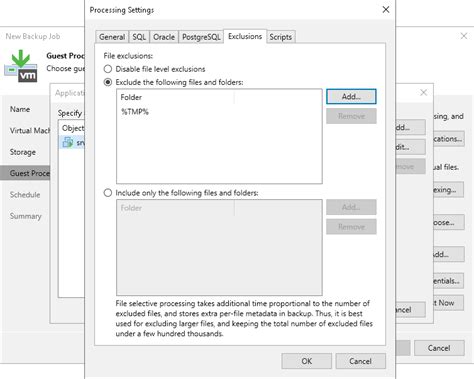Image resolution: width=474 pixels, height=379 pixels.
Task: Click Add for the exclusion list
Action: [351, 97]
